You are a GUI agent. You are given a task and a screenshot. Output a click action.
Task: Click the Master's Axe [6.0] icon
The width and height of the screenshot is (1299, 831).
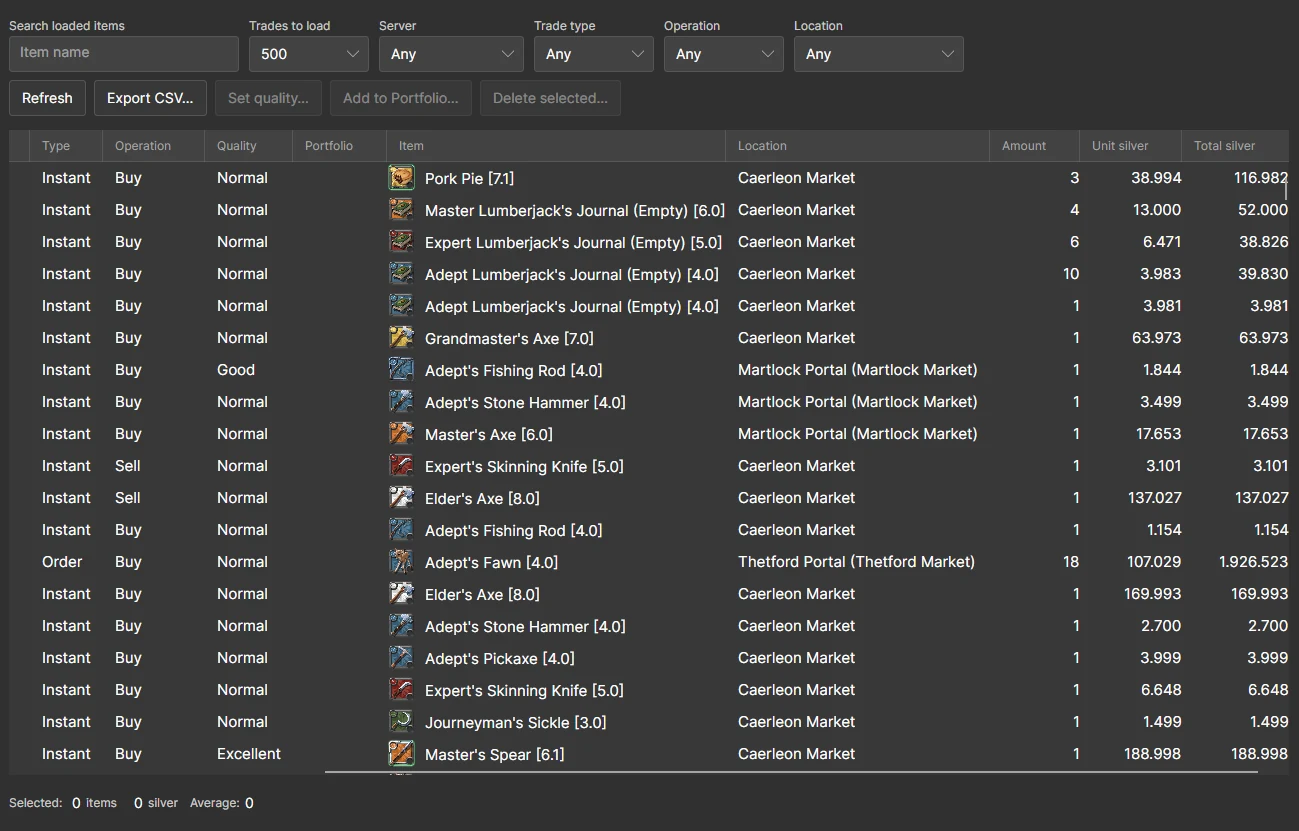401,434
